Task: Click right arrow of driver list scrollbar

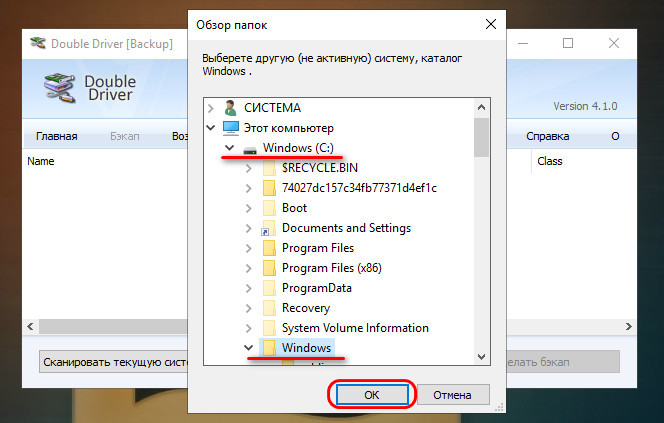Action: [628, 326]
